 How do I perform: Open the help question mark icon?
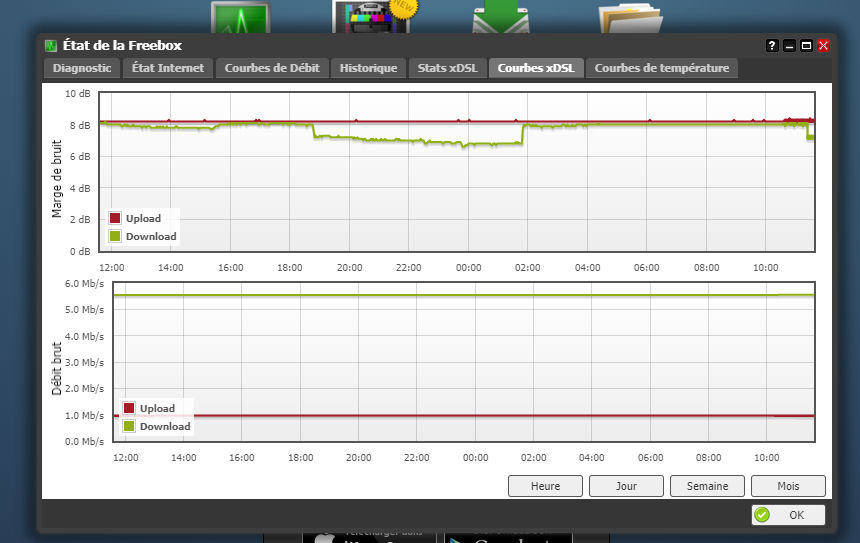772,46
